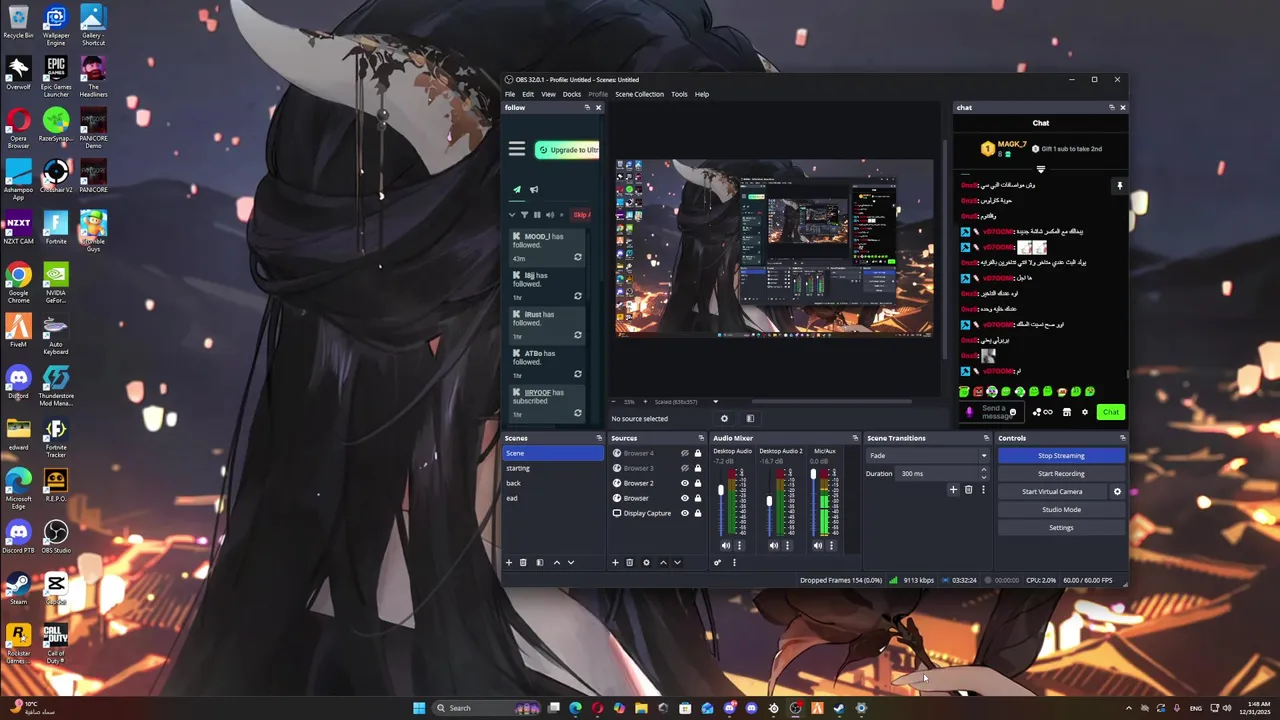Open source properties gear in Sources panel
The width and height of the screenshot is (1280, 720).
646,562
